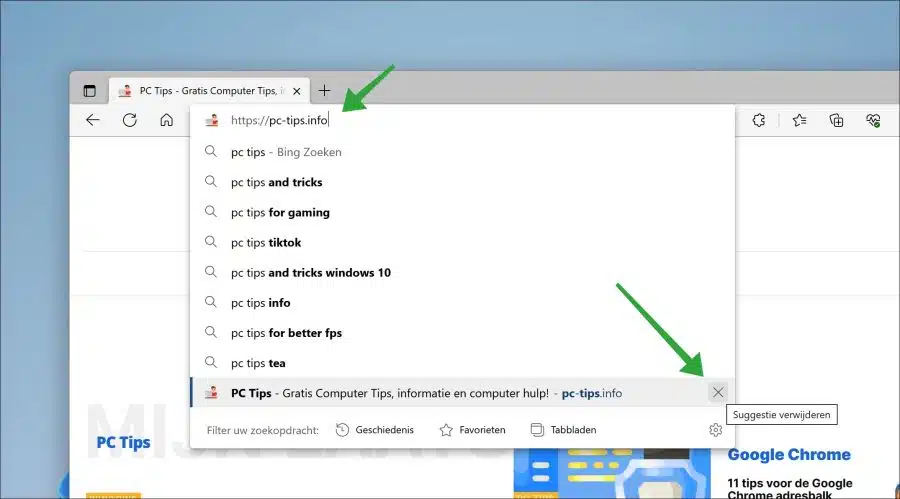Open the Extensions puzzle icon
The image size is (900, 499).
(759, 120)
